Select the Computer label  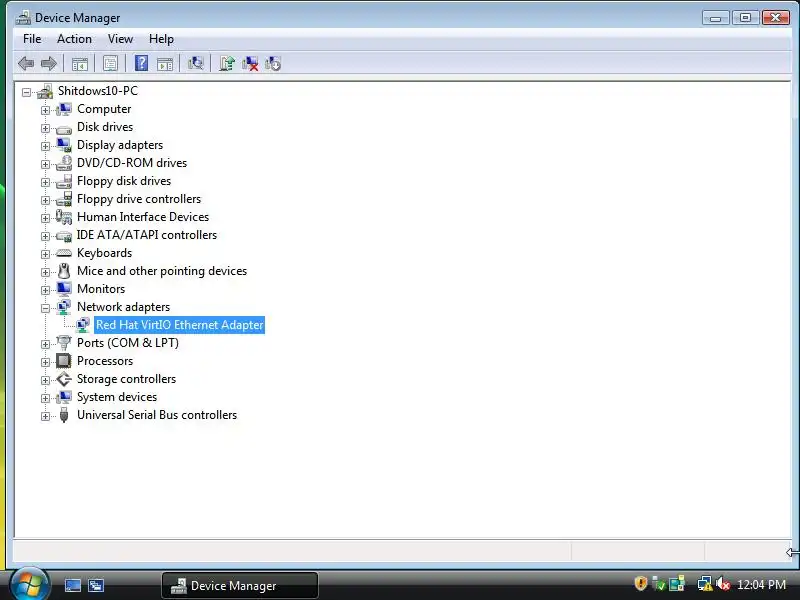(104, 109)
